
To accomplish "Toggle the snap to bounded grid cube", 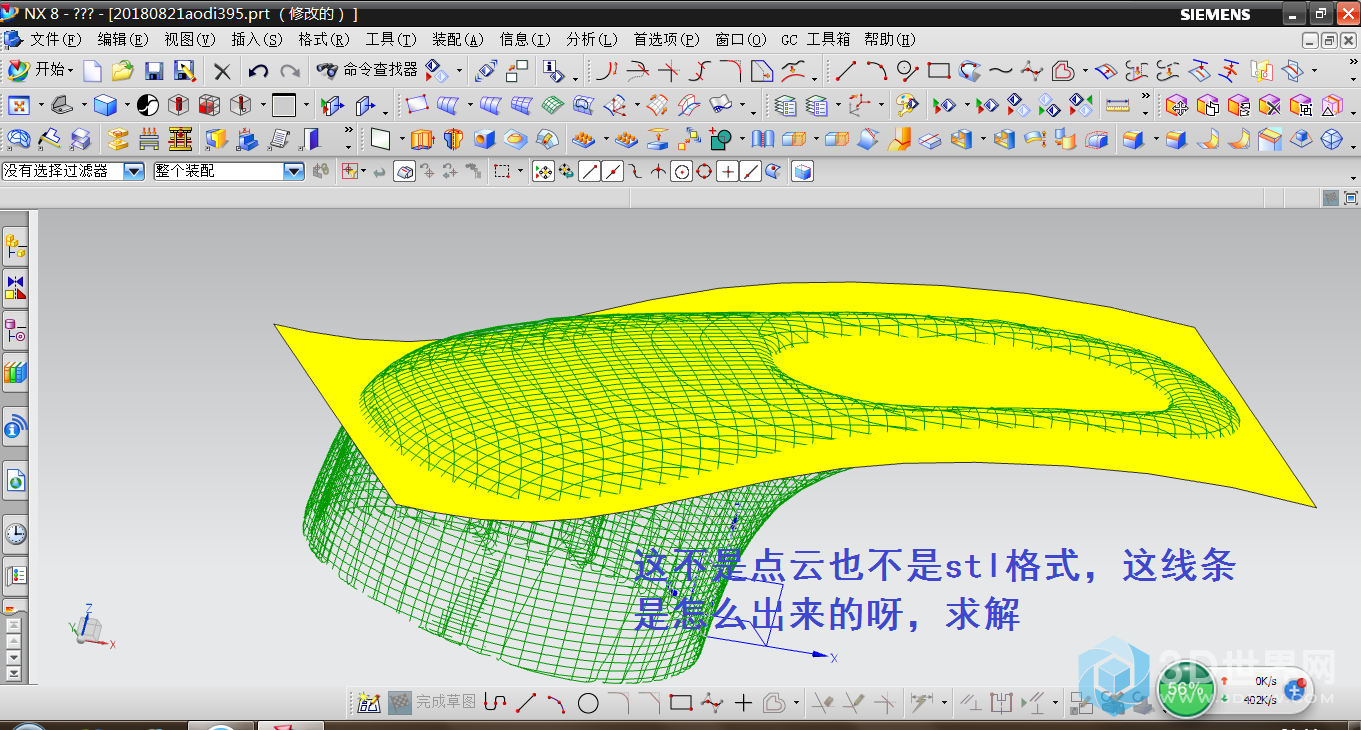I will point(802,172).
